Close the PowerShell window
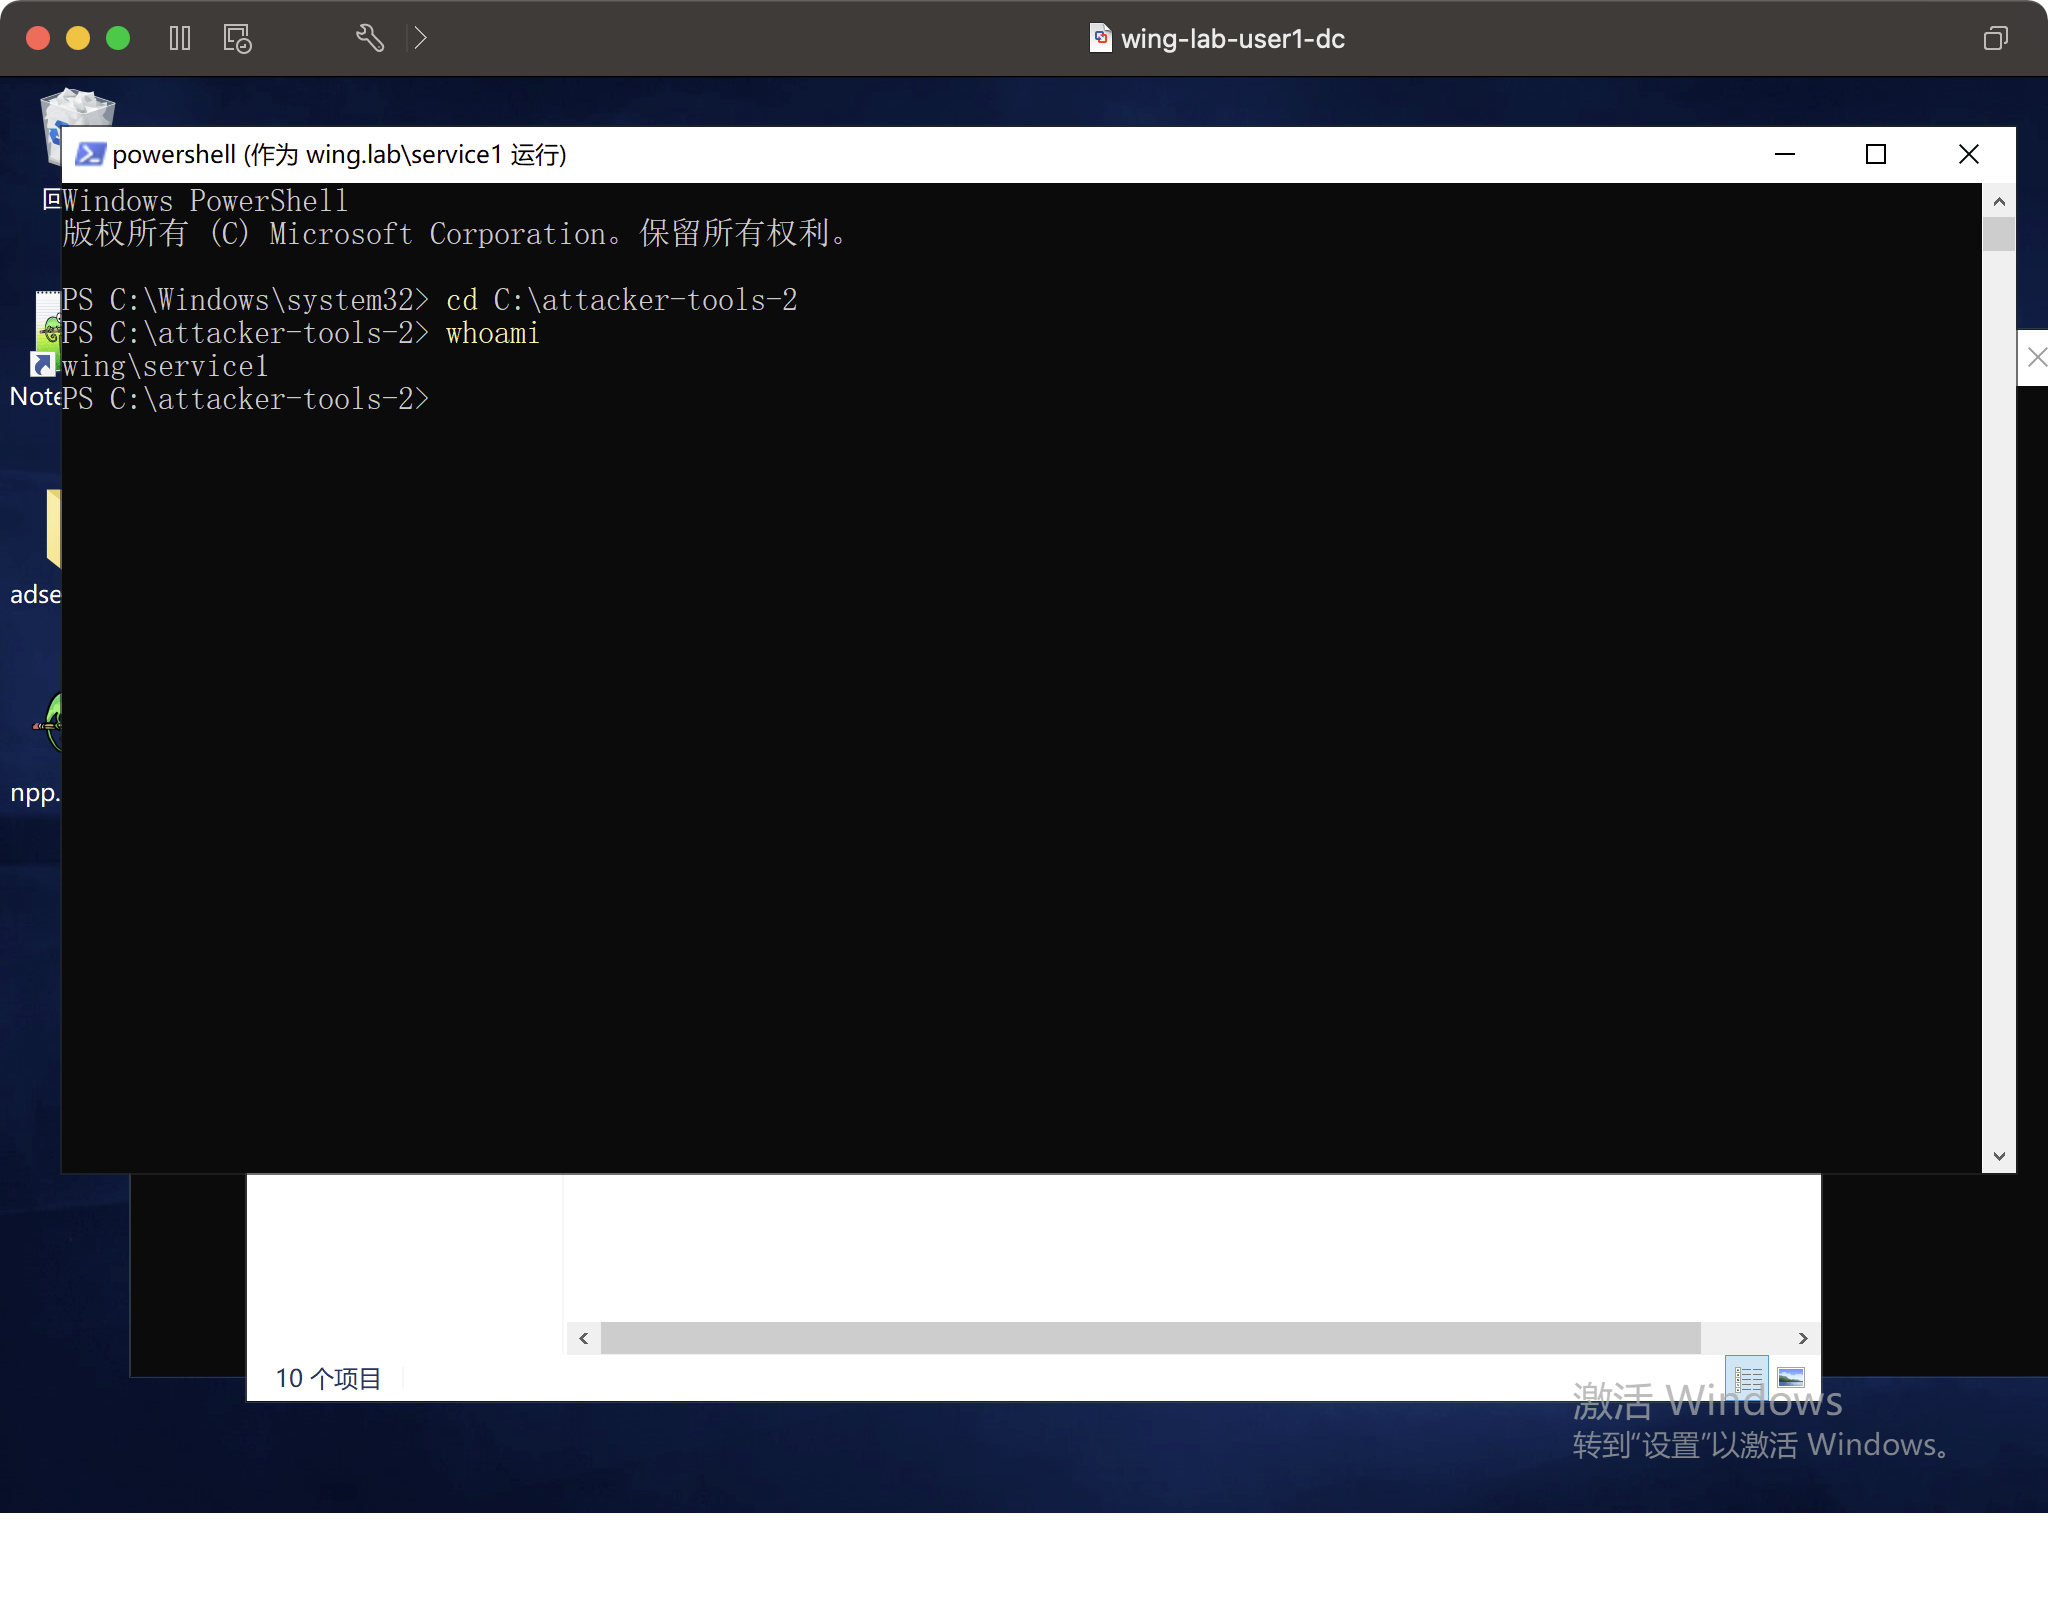Viewport: 2048px width, 1612px height. click(x=1968, y=154)
